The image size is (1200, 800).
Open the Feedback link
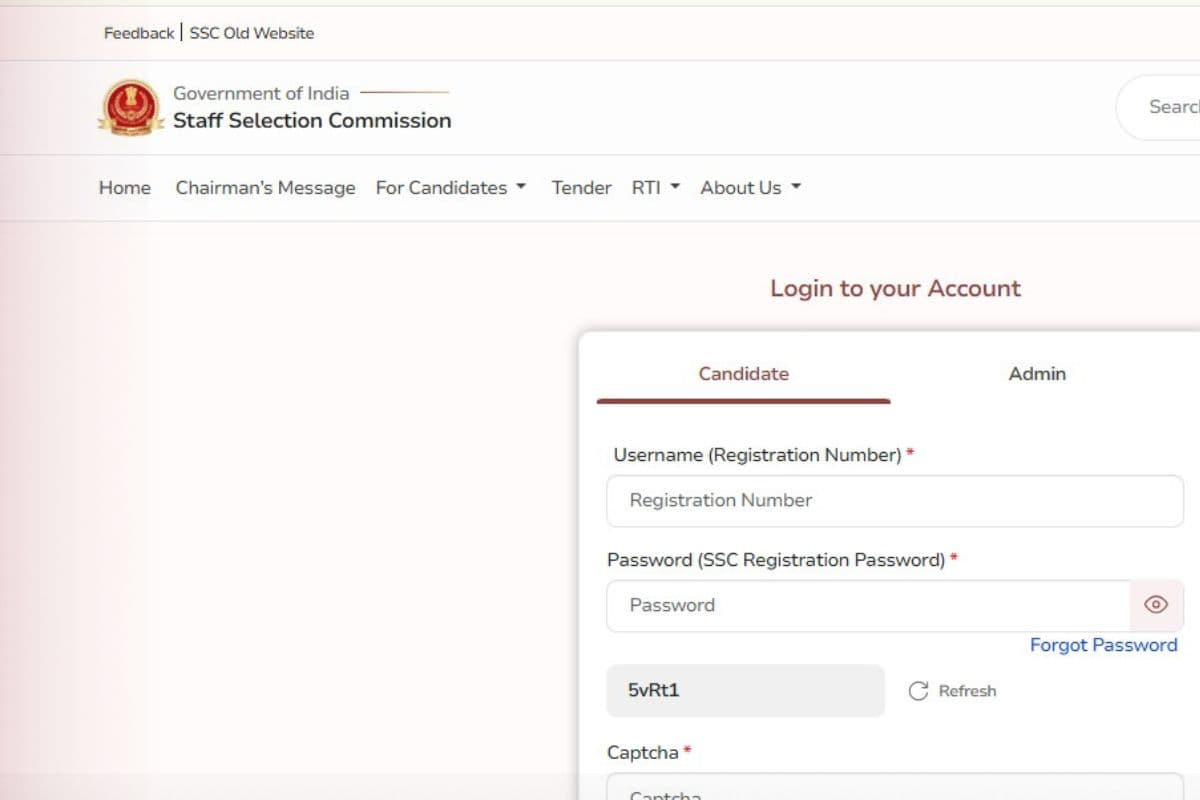click(x=139, y=33)
